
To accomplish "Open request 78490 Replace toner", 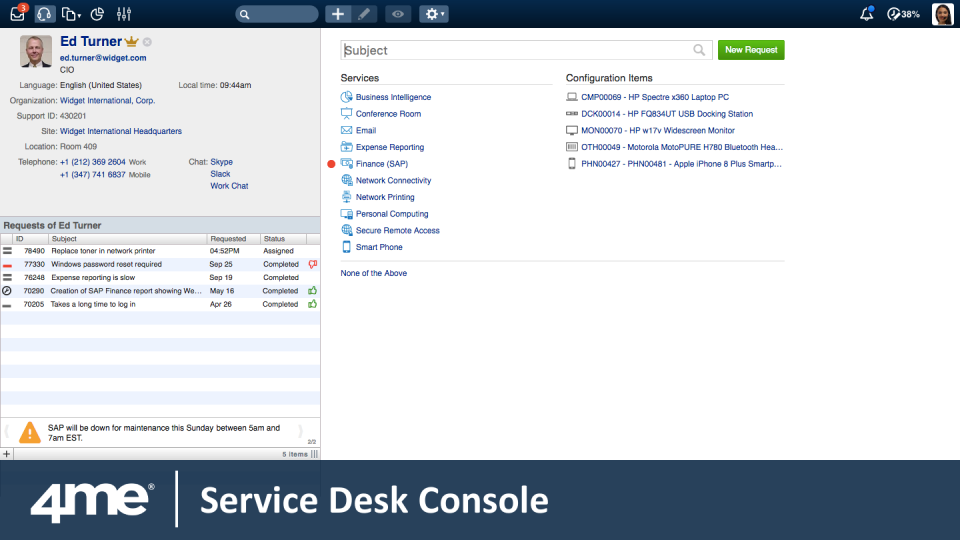I will 160,251.
